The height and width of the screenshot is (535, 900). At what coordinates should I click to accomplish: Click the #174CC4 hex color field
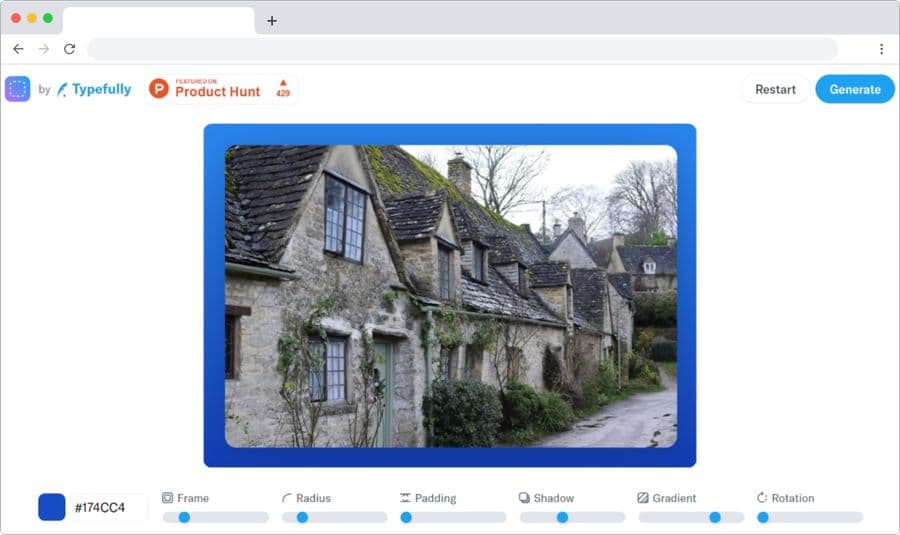[107, 507]
